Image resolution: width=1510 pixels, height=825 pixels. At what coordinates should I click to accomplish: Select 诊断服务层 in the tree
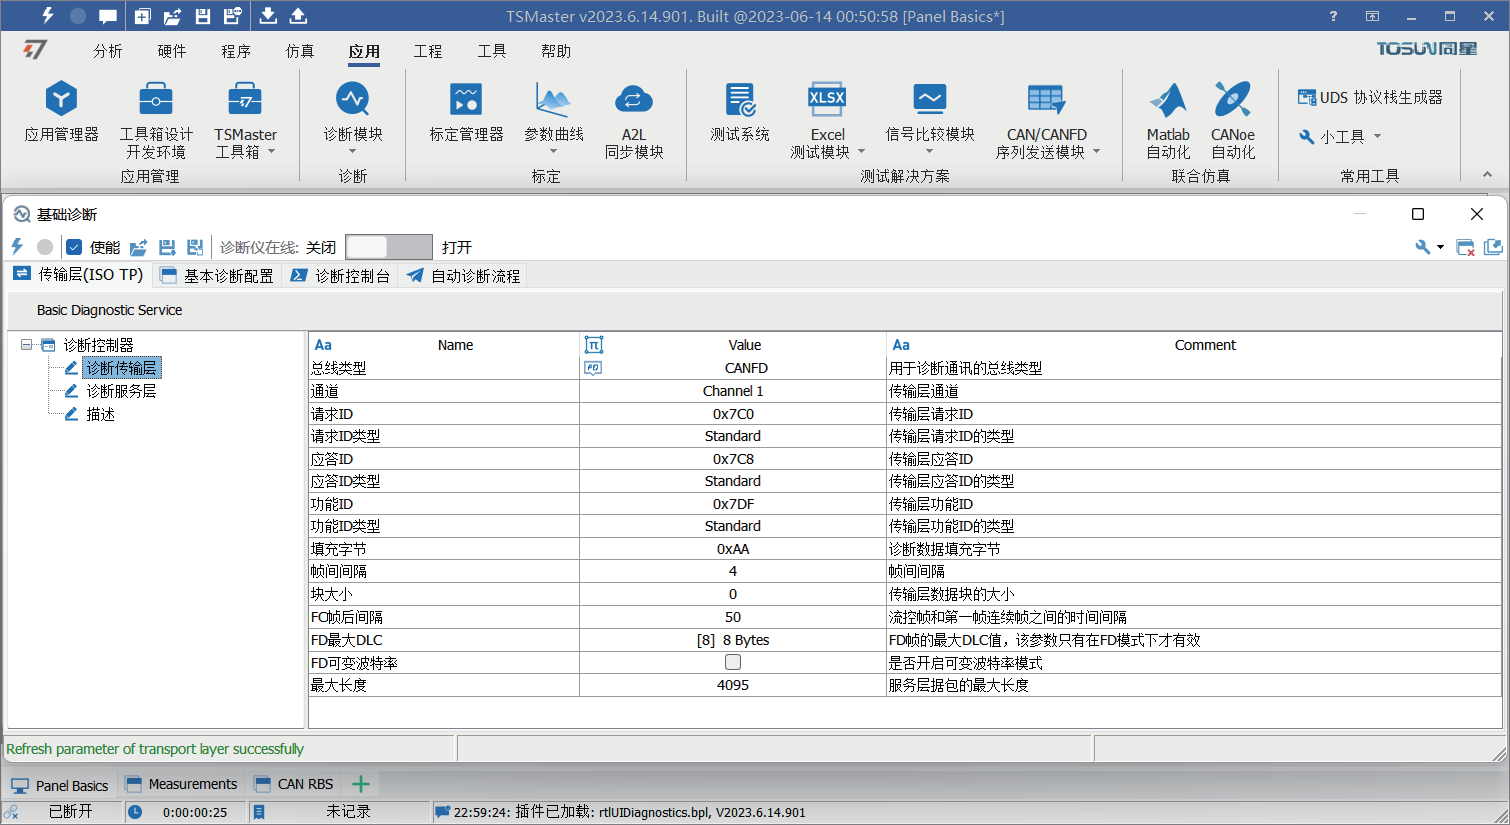click(x=121, y=391)
